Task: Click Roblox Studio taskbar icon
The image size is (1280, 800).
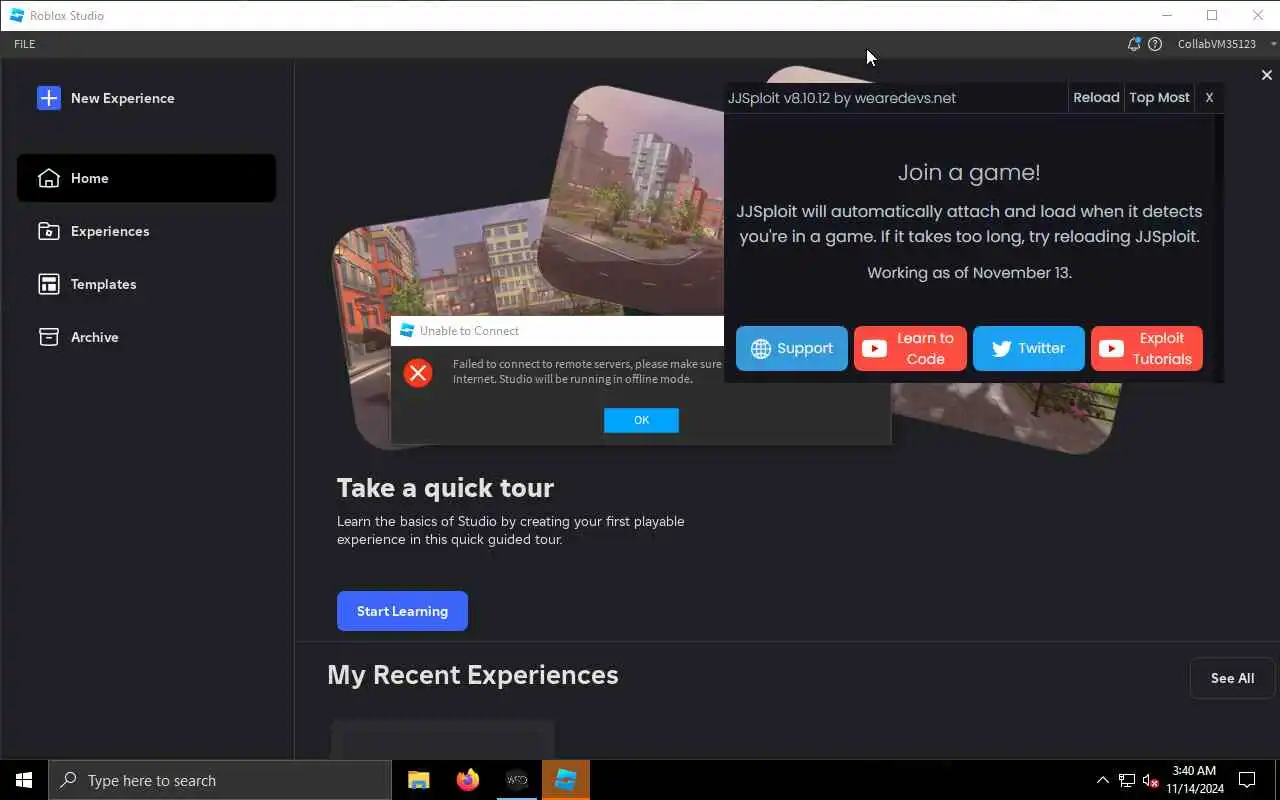Action: click(565, 780)
